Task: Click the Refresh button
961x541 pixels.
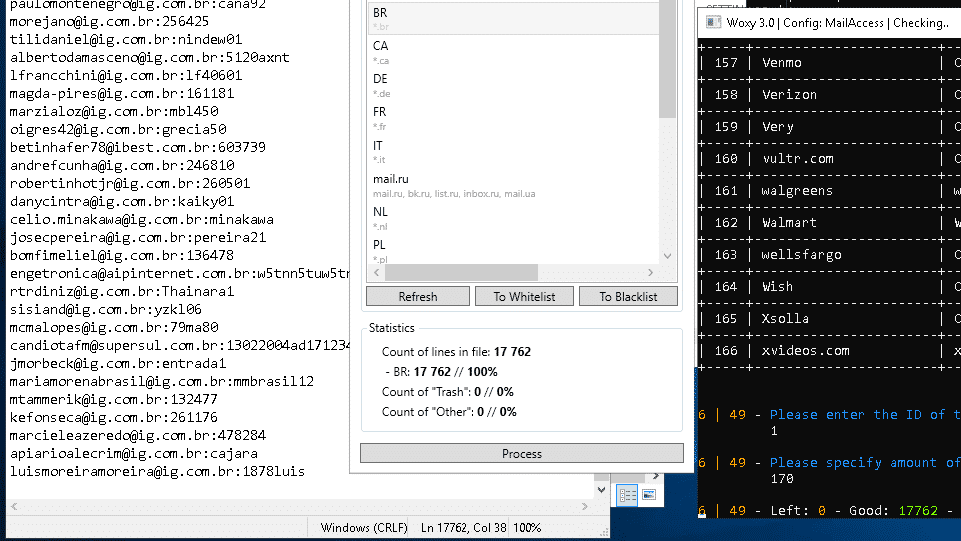Action: pyautogui.click(x=417, y=296)
